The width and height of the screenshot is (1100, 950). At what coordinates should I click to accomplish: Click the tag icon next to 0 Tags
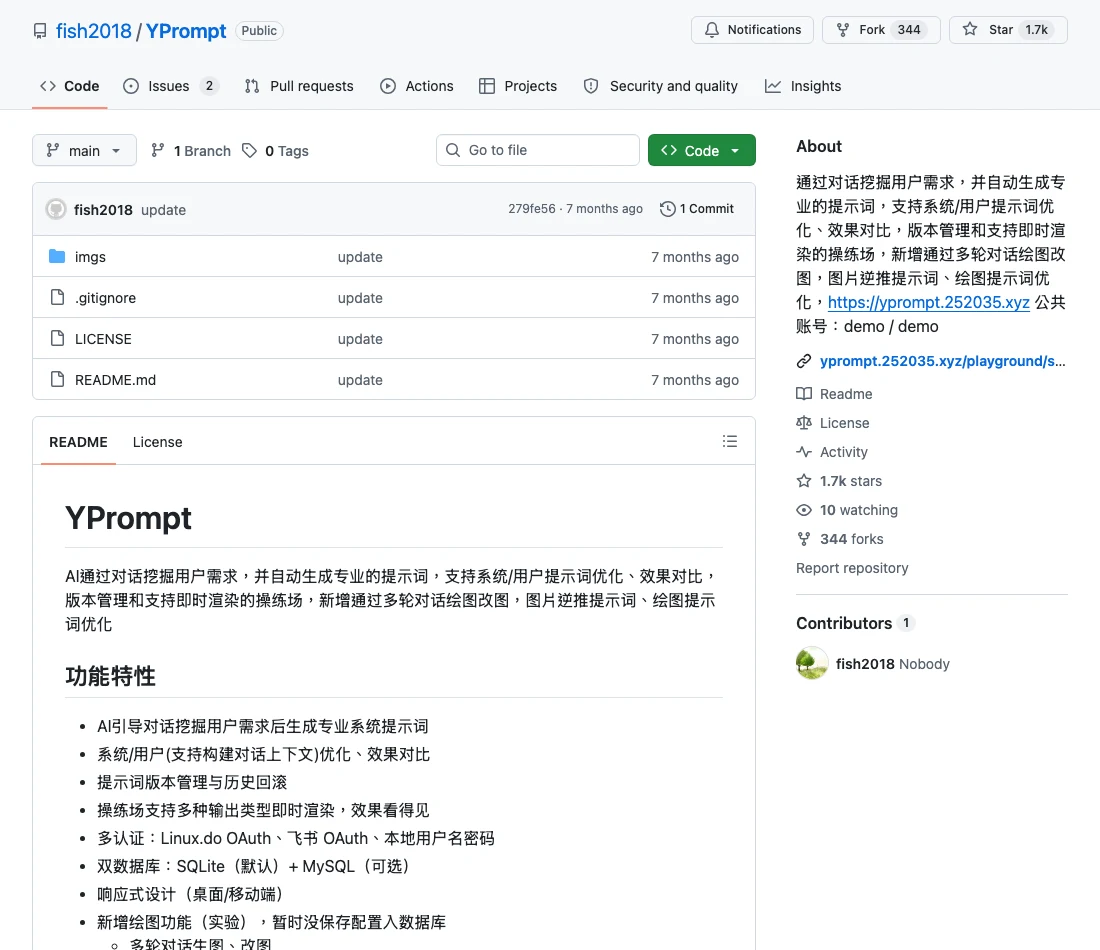pyautogui.click(x=249, y=150)
